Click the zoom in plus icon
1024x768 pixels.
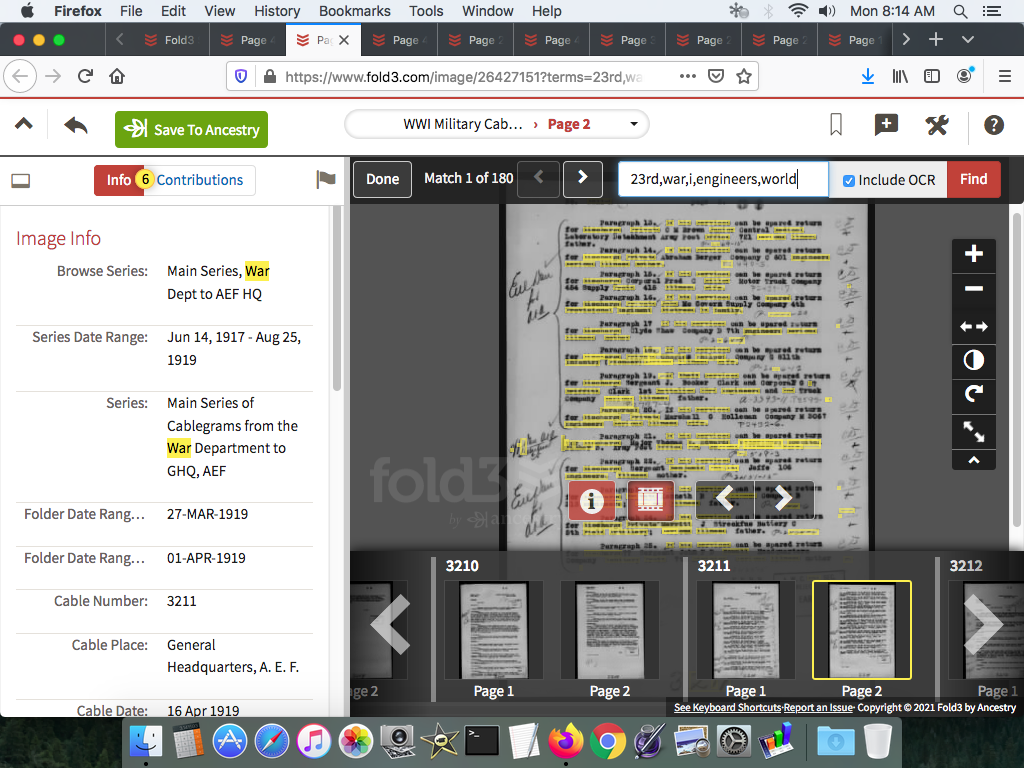(x=973, y=254)
